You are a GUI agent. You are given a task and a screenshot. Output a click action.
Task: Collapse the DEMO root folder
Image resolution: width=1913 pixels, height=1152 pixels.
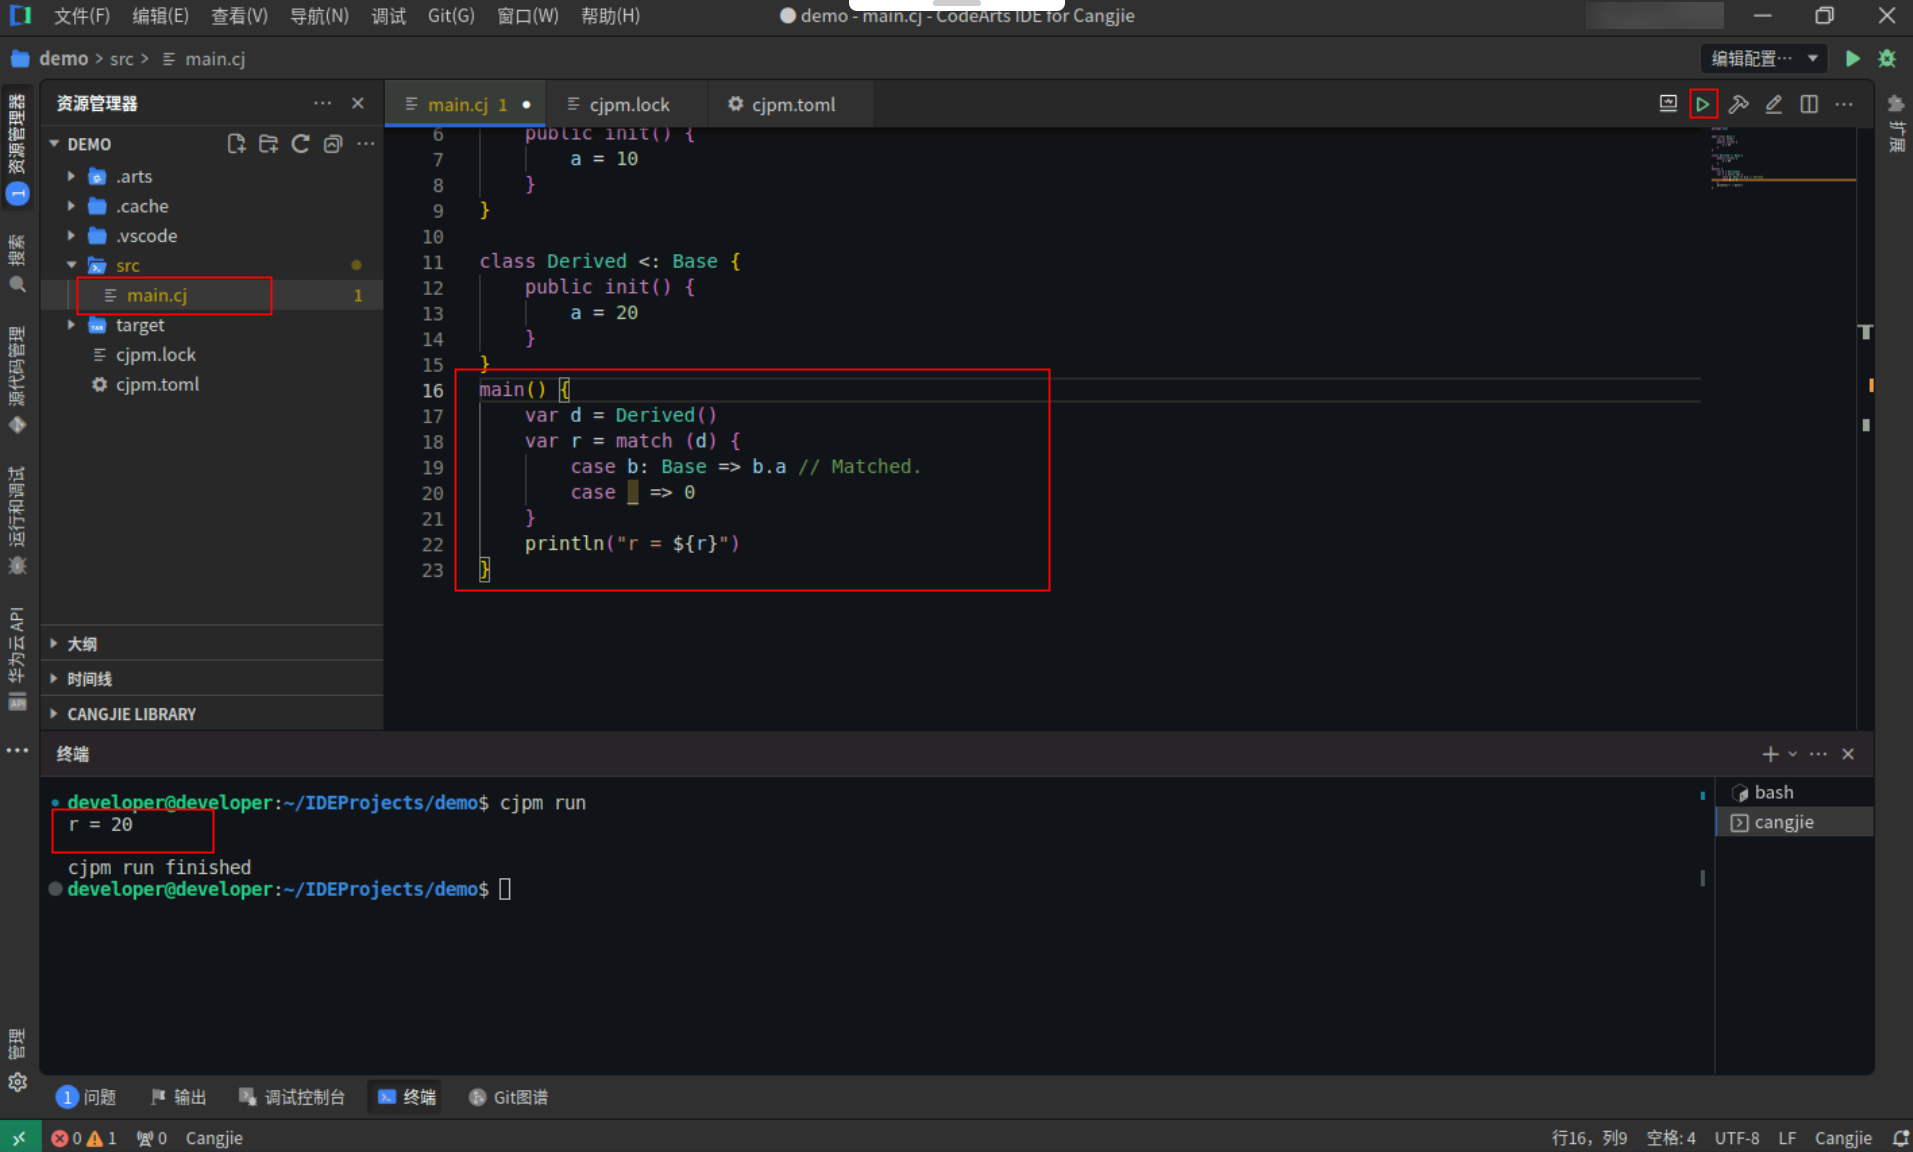tap(55, 144)
